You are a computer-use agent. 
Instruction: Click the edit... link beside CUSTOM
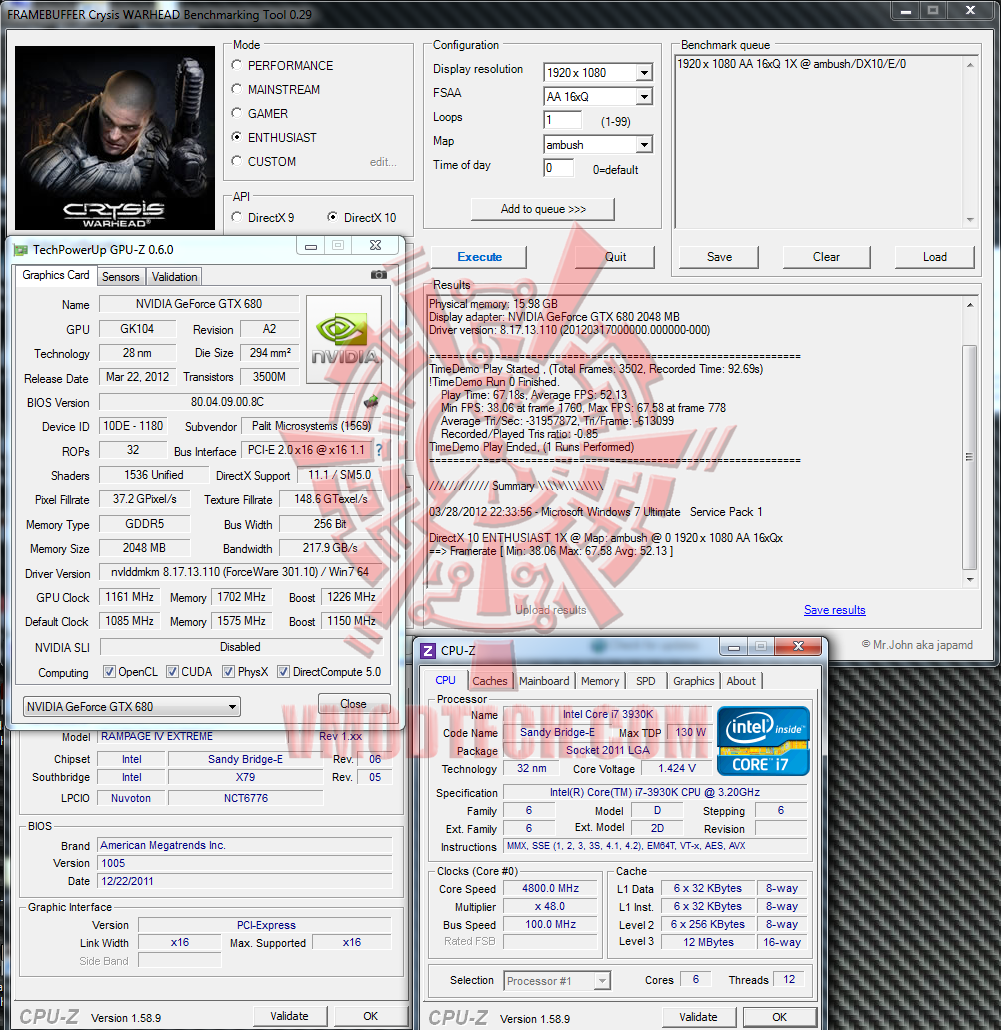coord(383,162)
